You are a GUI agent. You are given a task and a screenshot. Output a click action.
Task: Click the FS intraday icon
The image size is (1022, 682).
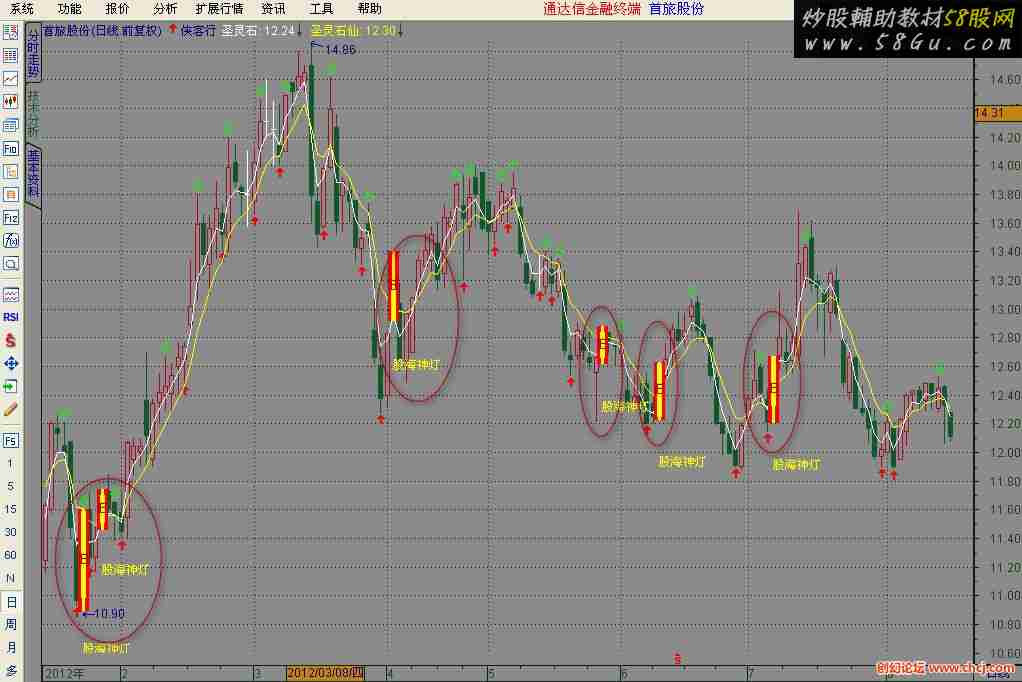point(10,441)
